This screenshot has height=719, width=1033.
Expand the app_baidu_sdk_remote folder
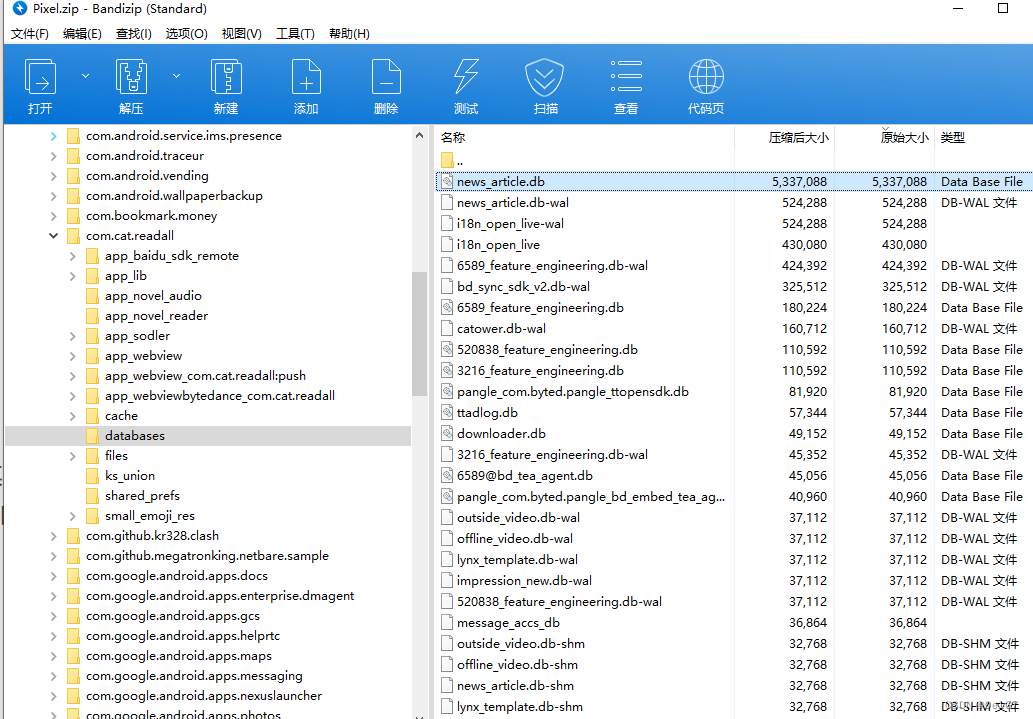point(72,256)
